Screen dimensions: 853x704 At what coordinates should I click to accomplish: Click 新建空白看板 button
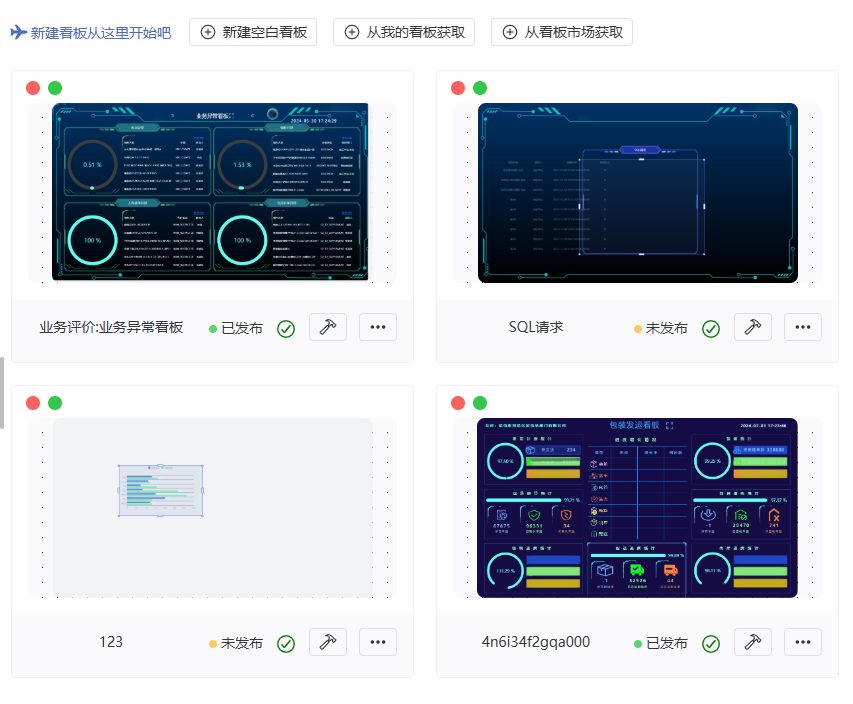(x=253, y=32)
